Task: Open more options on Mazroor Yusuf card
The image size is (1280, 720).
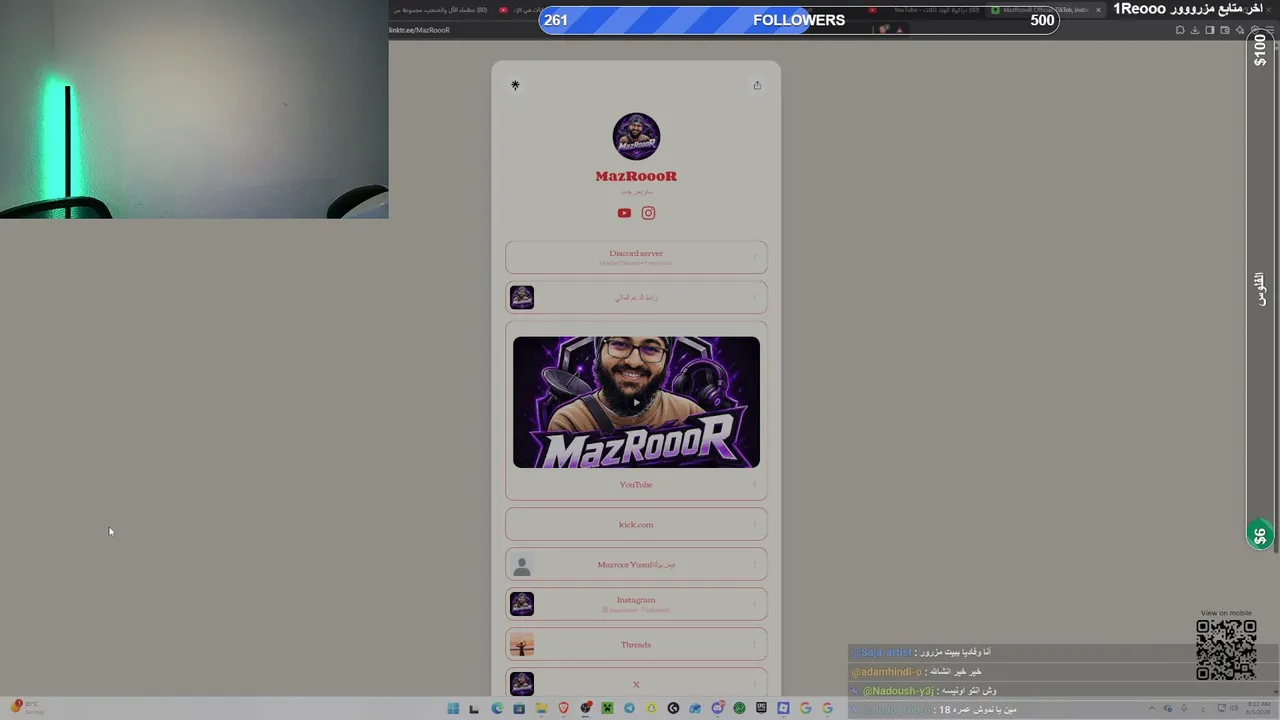Action: (x=755, y=564)
